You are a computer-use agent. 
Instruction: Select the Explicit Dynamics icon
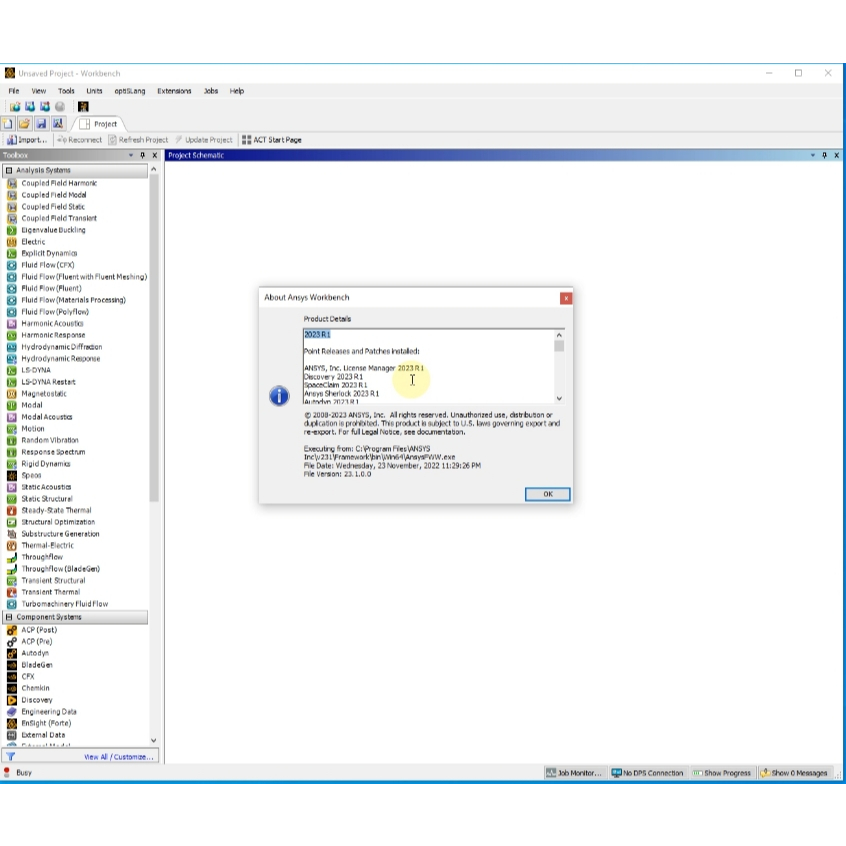click(12, 253)
